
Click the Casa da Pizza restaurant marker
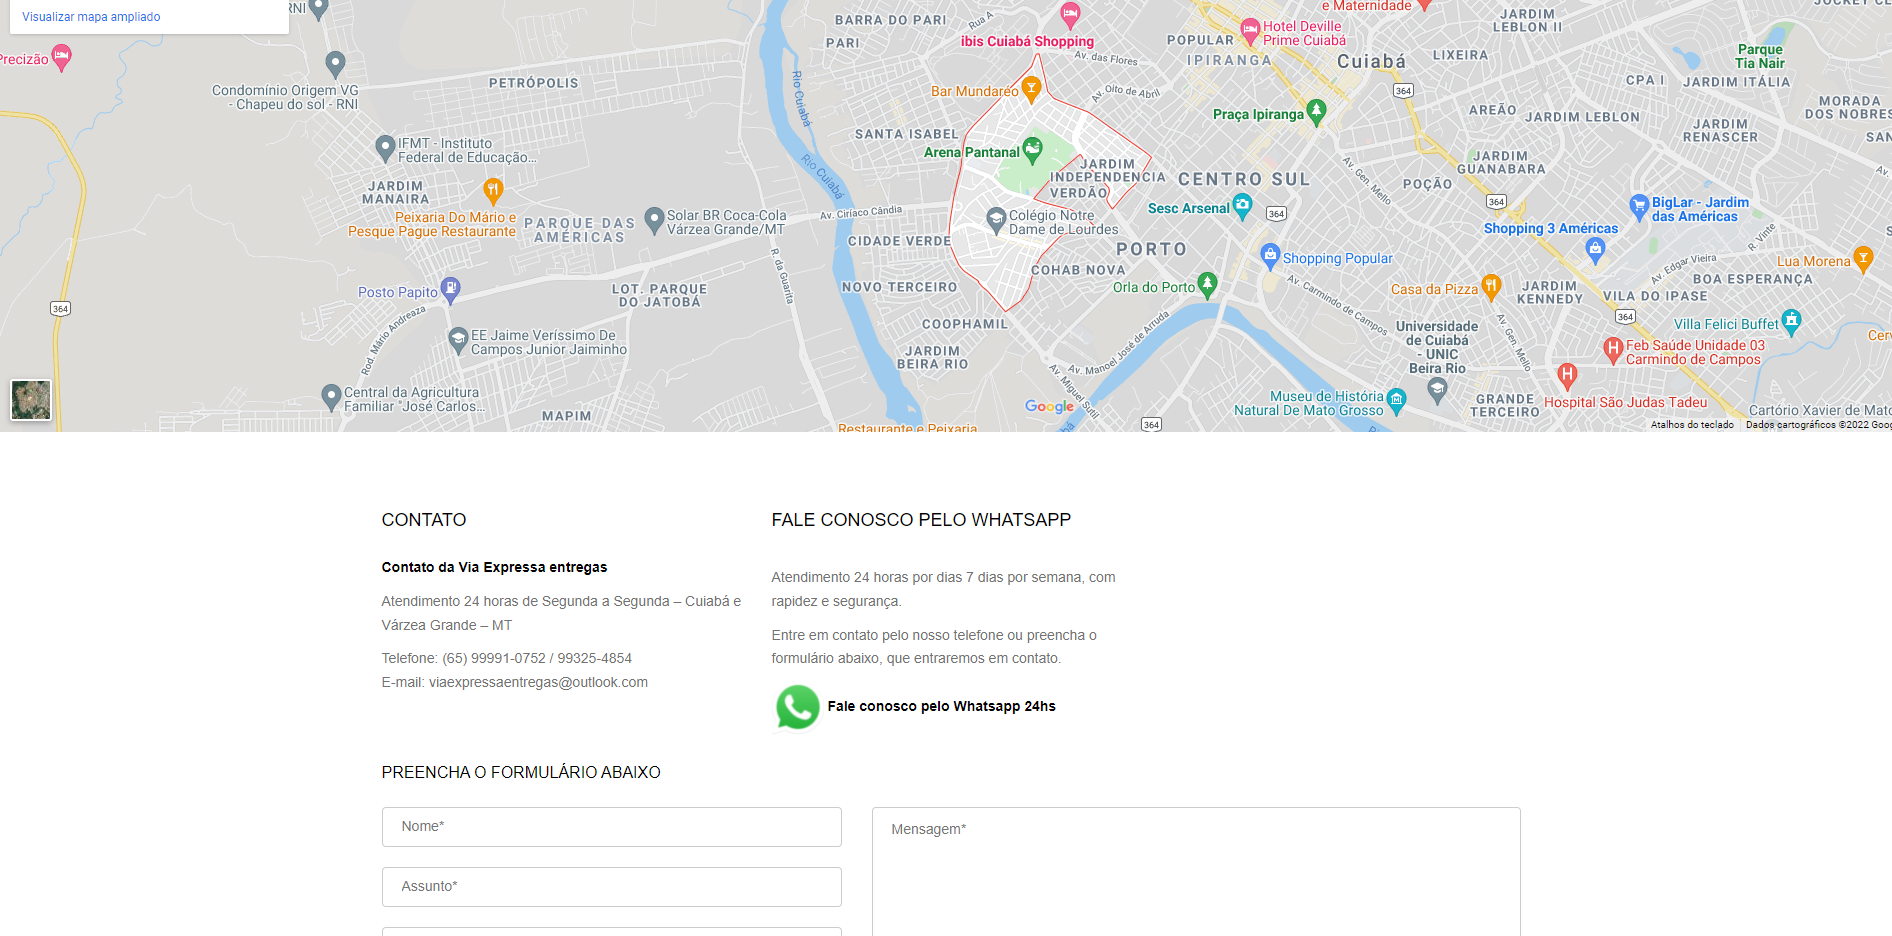point(1491,288)
